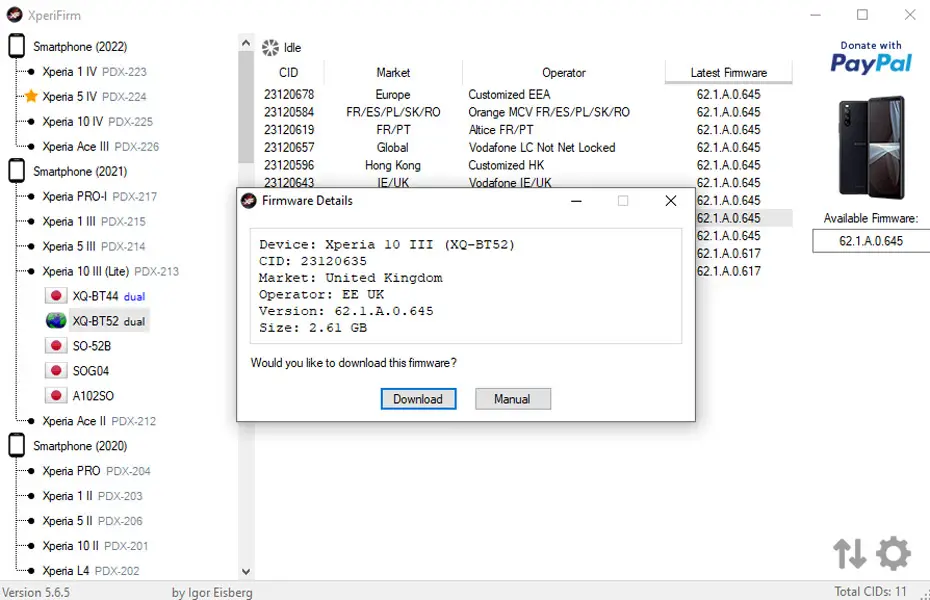Click the Japan flag icon beside SOG04
Image resolution: width=930 pixels, height=600 pixels.
click(56, 371)
